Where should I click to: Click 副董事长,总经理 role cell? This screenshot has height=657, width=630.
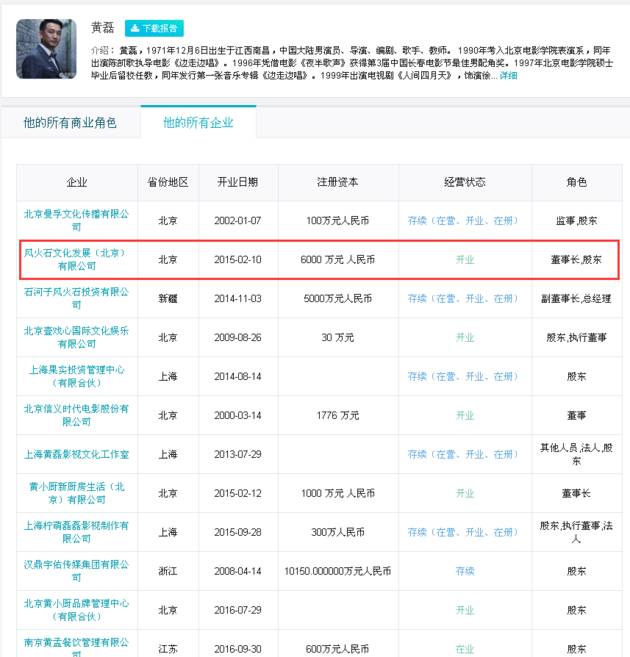point(576,298)
